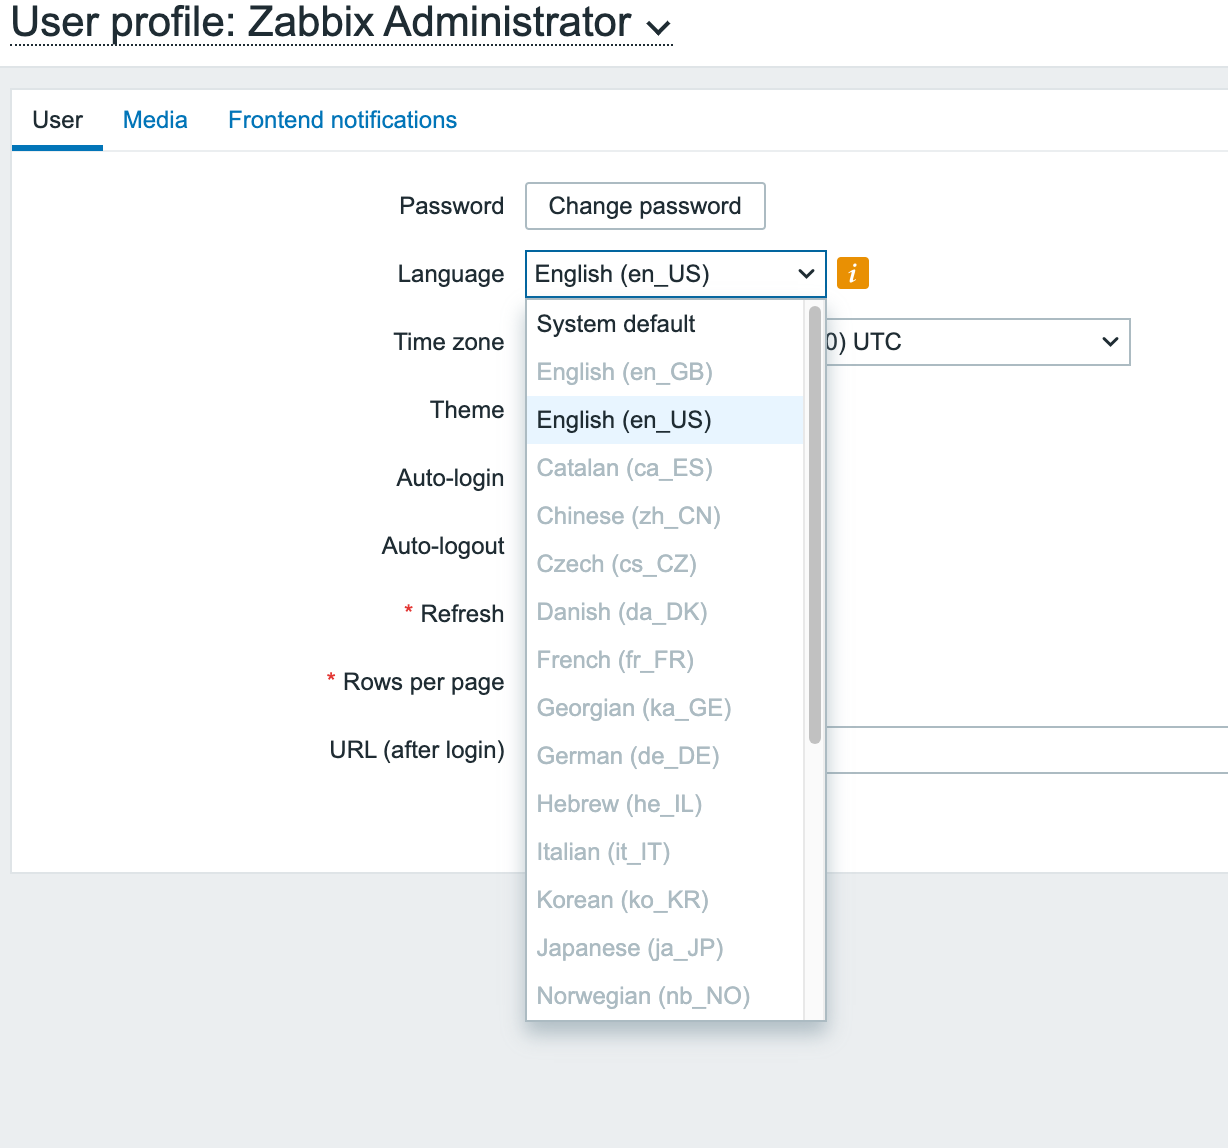Click the Change password button
1228x1148 pixels.
pyautogui.click(x=644, y=206)
